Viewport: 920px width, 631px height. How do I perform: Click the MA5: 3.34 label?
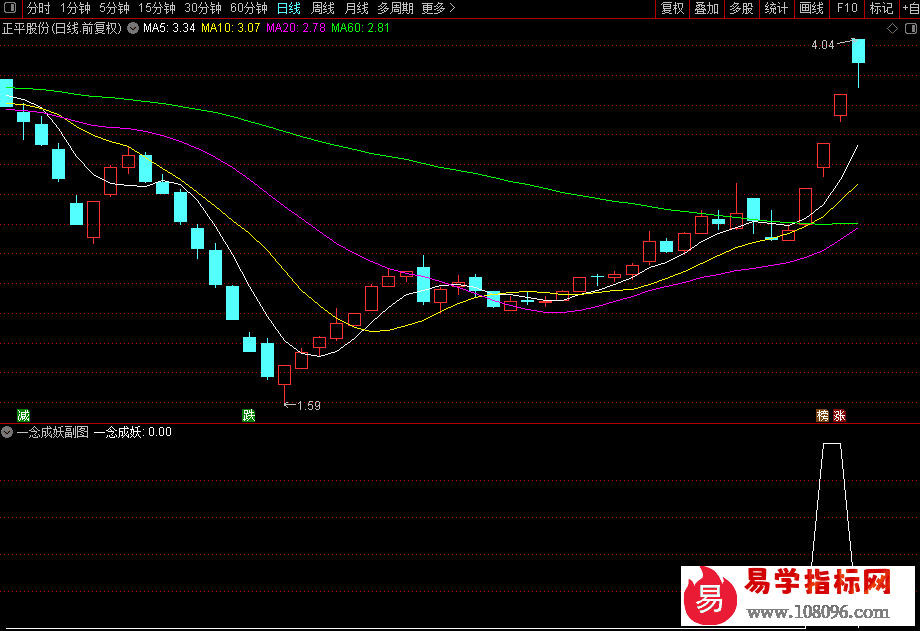[169, 28]
